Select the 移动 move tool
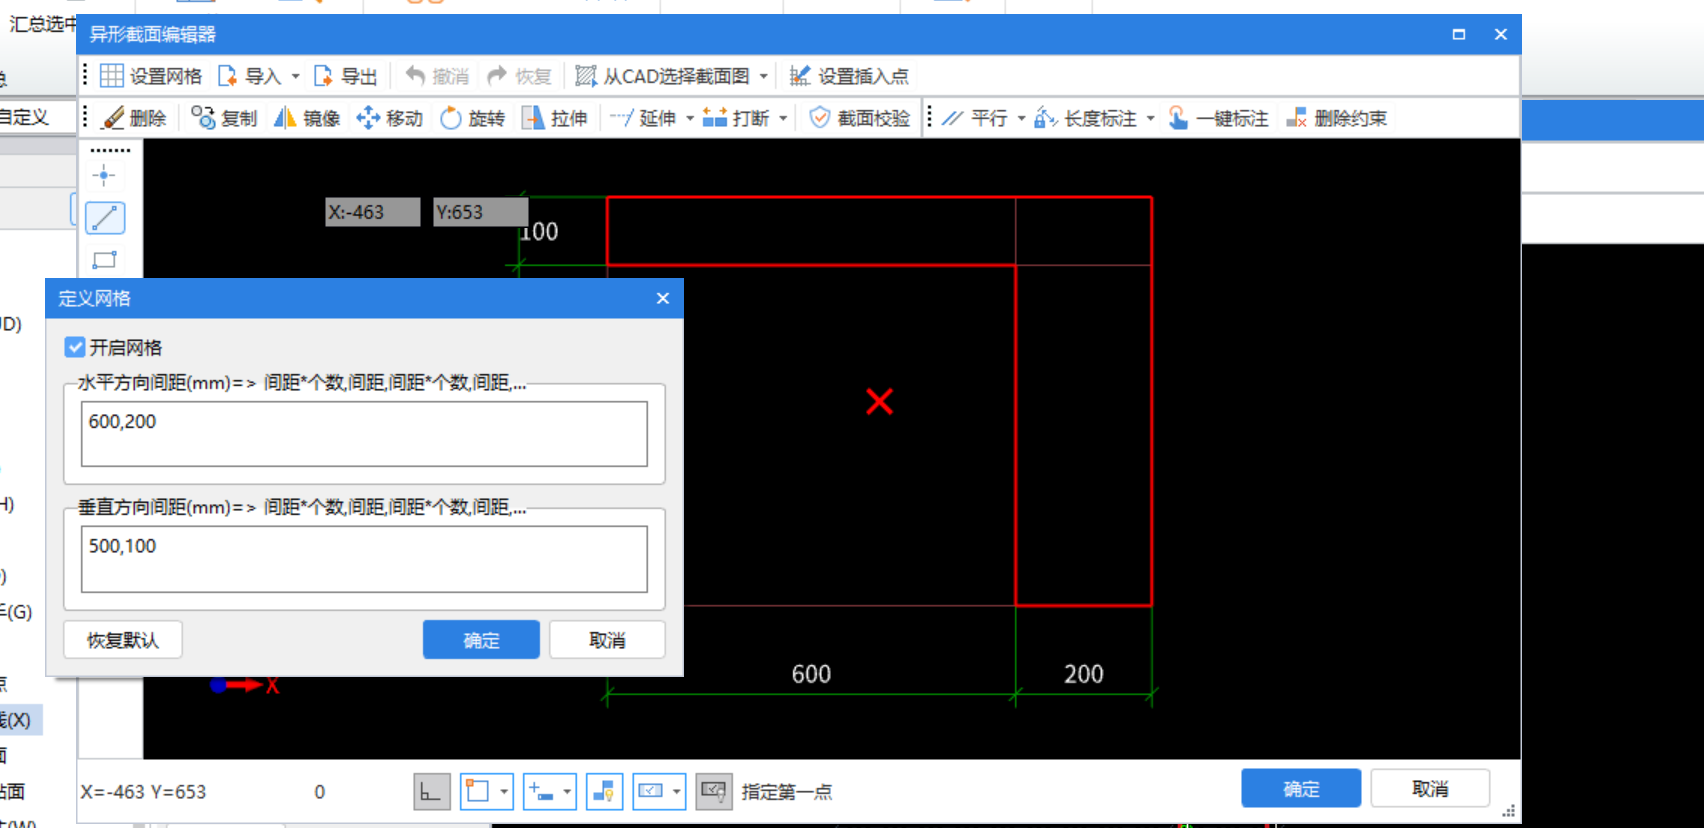The width and height of the screenshot is (1704, 828). coord(390,118)
